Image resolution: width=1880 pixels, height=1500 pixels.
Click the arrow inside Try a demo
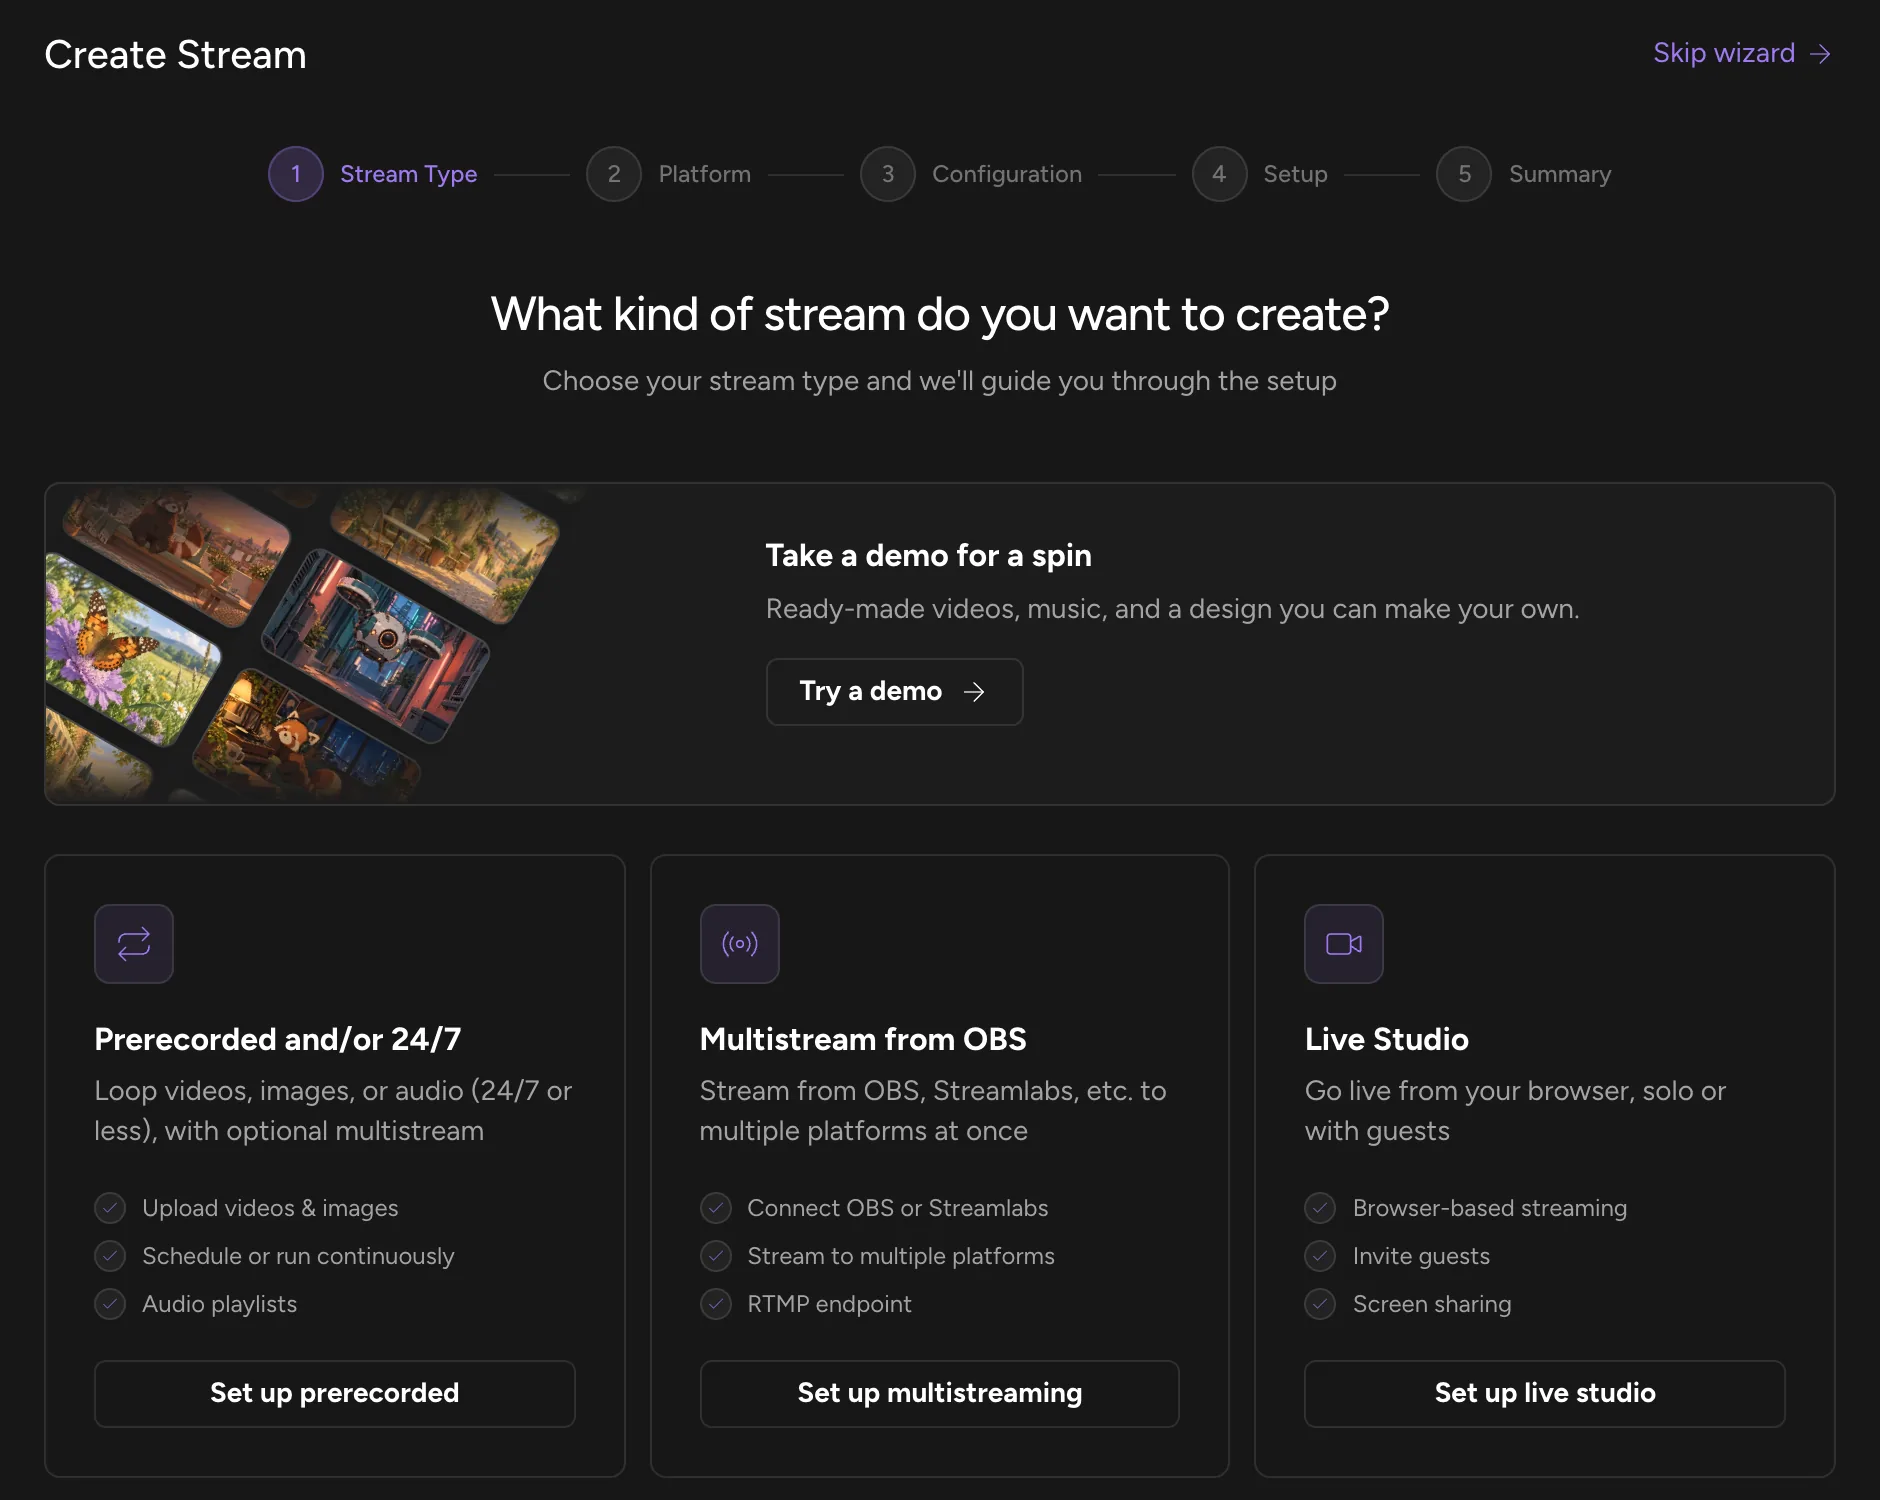tap(974, 692)
